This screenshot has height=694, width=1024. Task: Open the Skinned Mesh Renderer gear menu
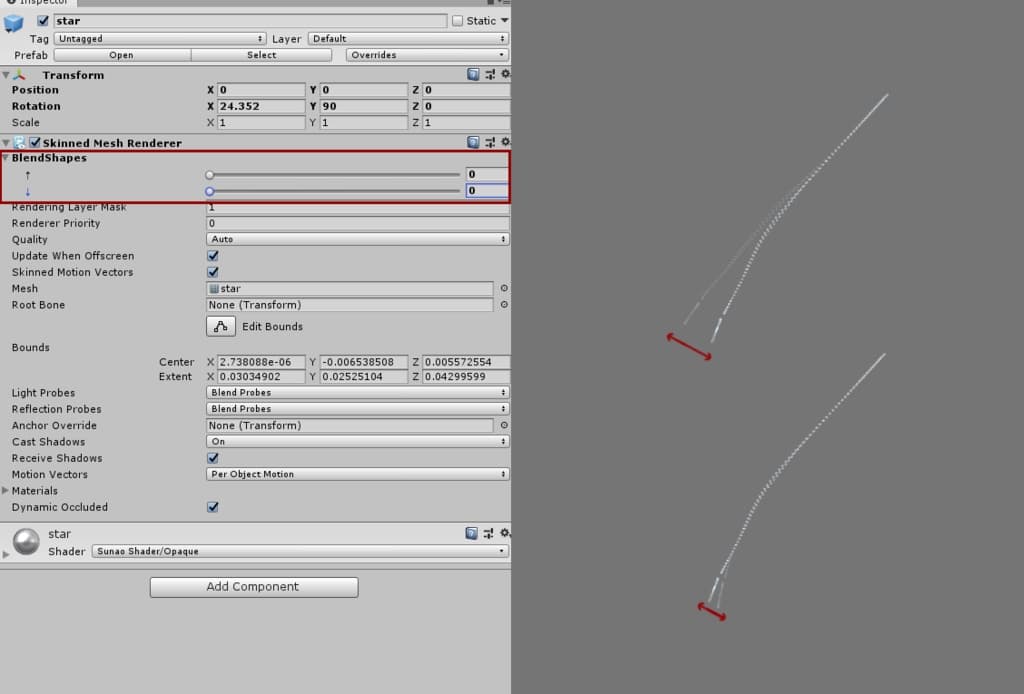pyautogui.click(x=505, y=143)
